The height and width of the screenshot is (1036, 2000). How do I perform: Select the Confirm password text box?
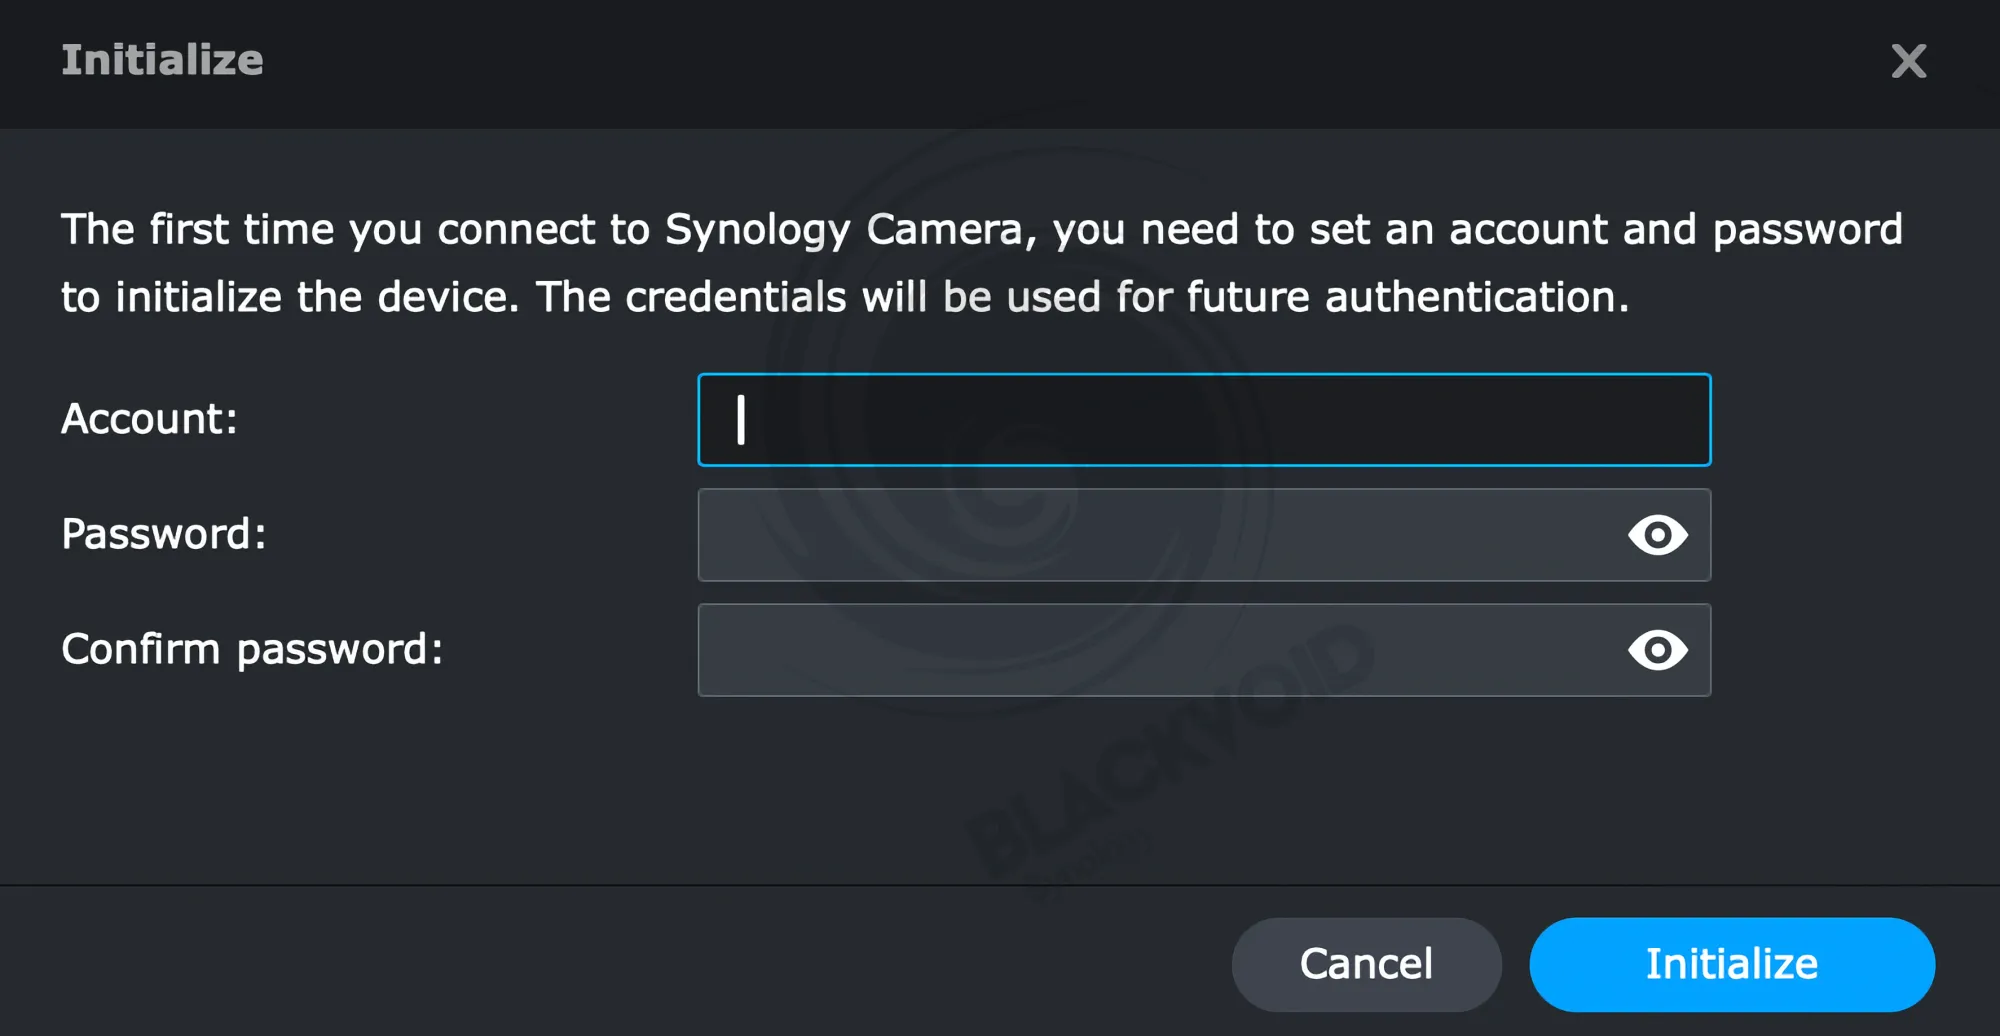pos(1150,650)
